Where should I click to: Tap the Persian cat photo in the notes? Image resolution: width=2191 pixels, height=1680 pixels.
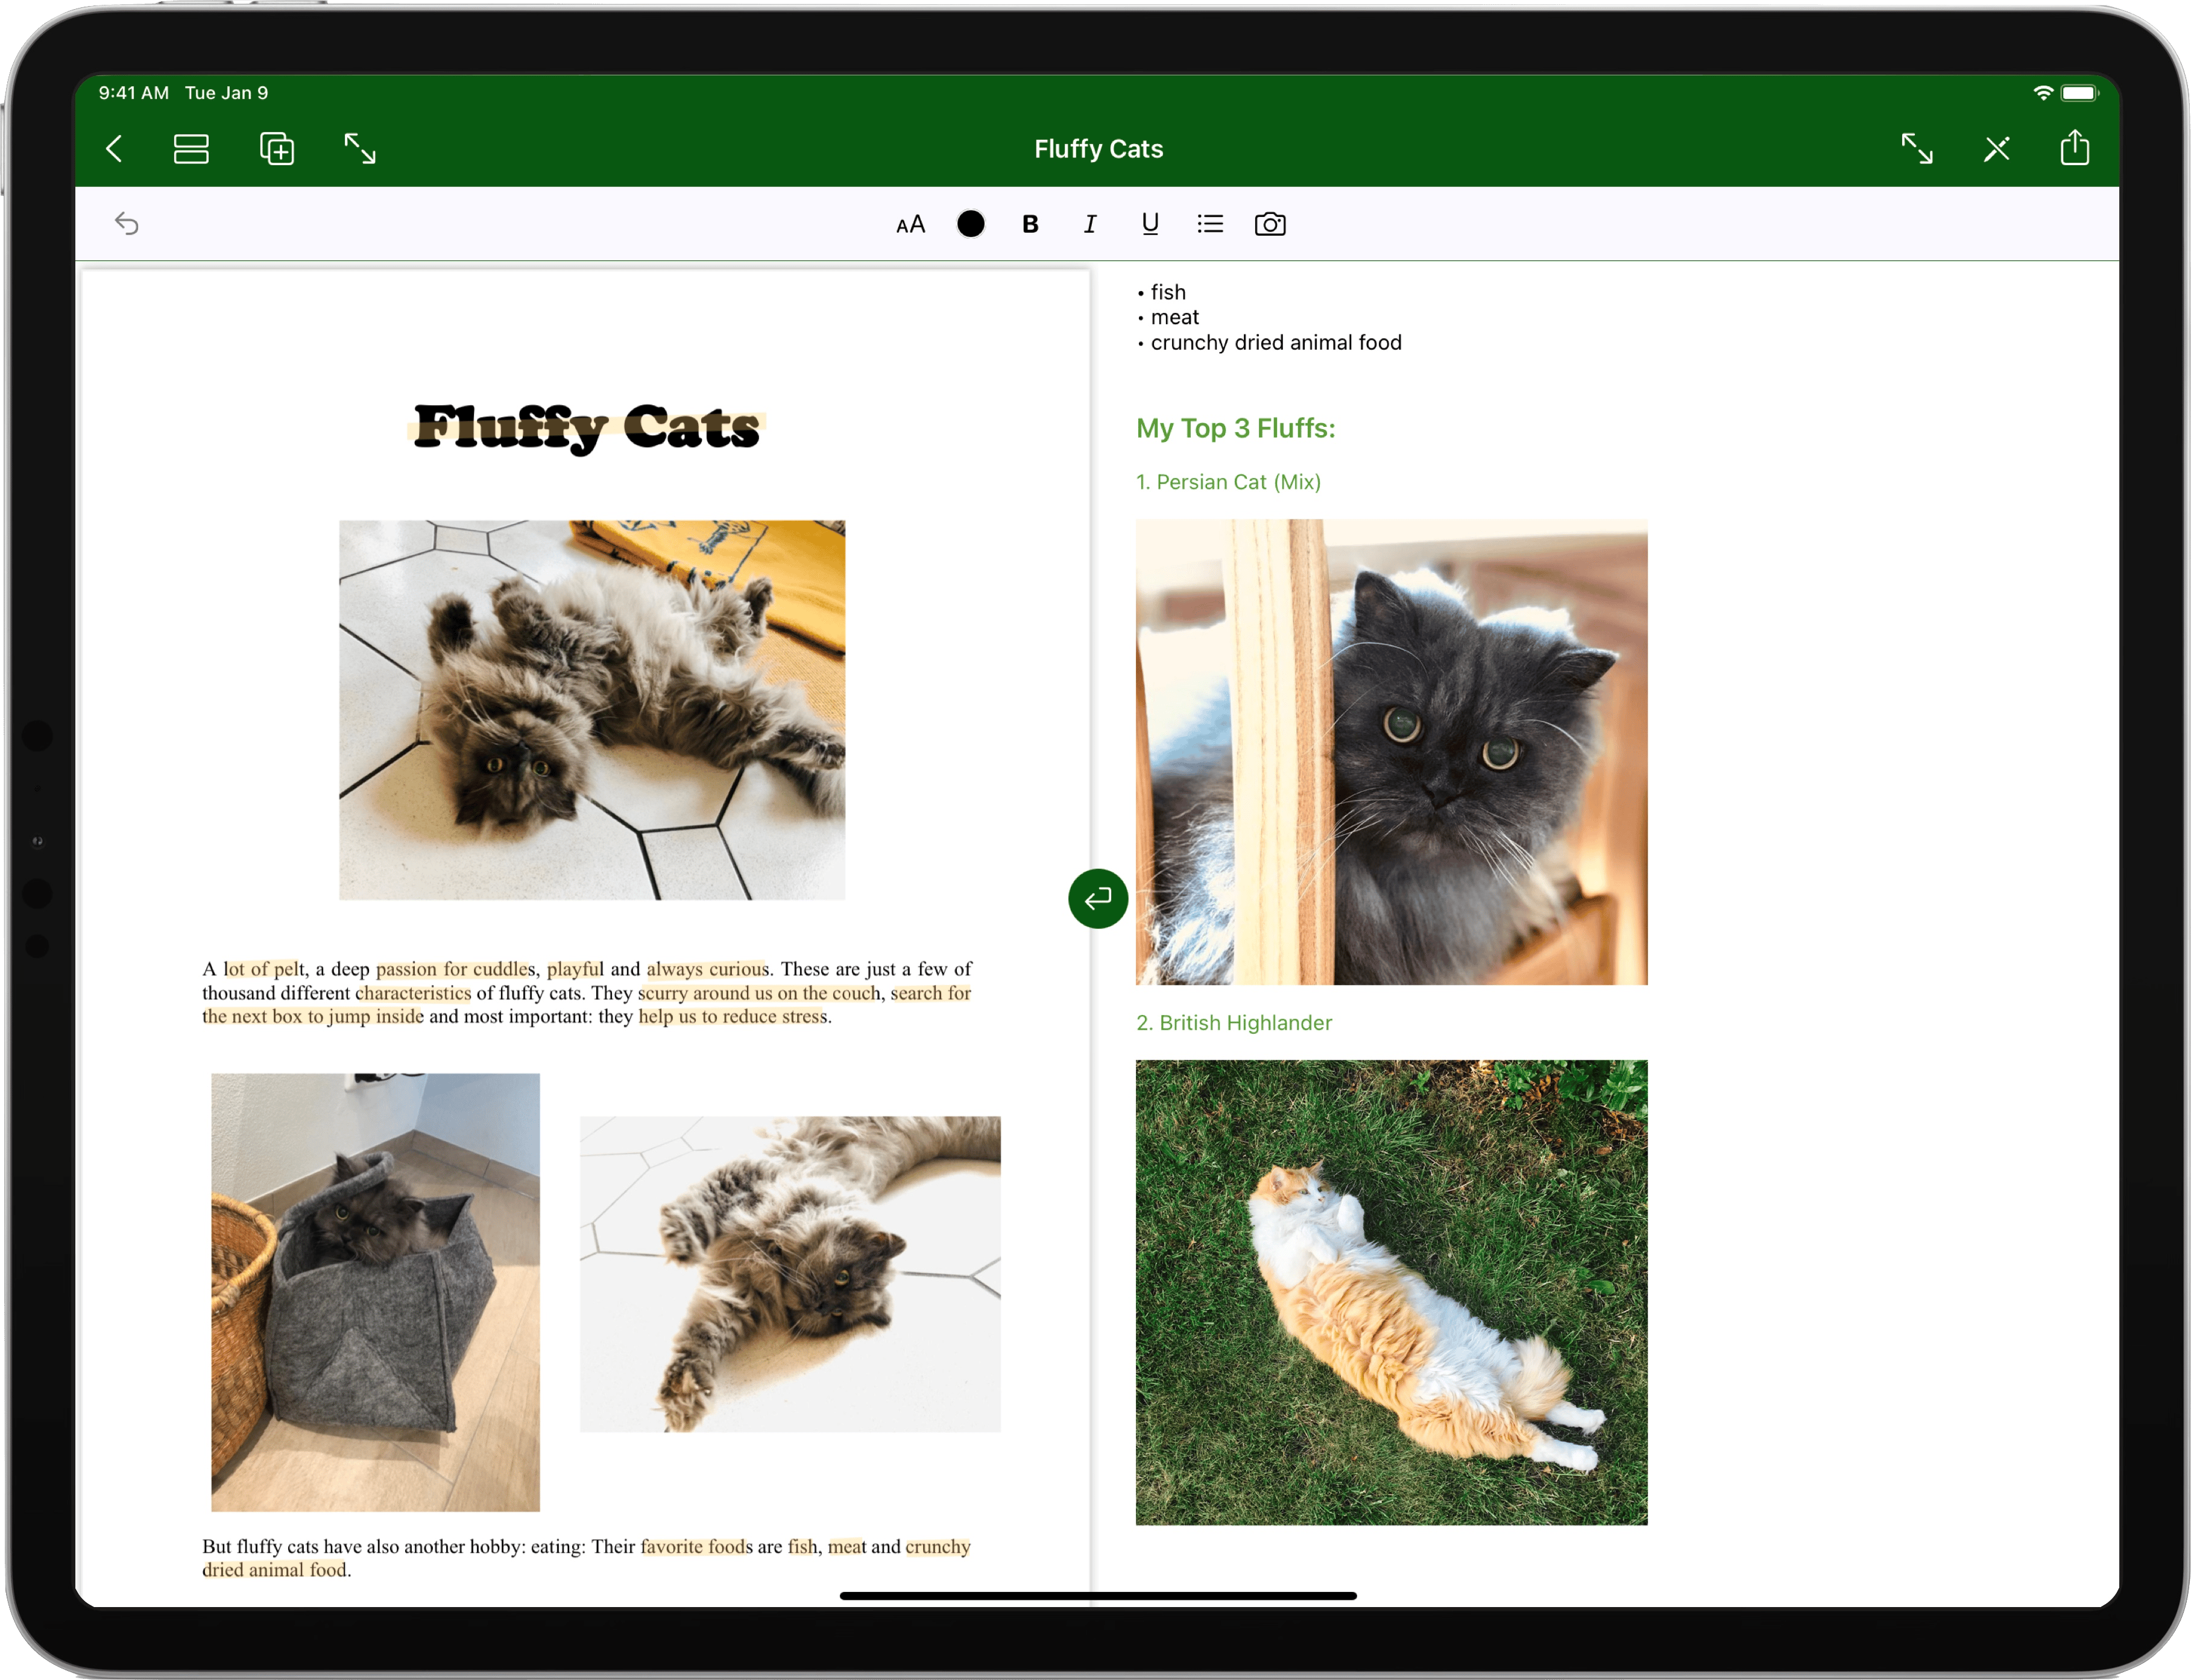1391,752
